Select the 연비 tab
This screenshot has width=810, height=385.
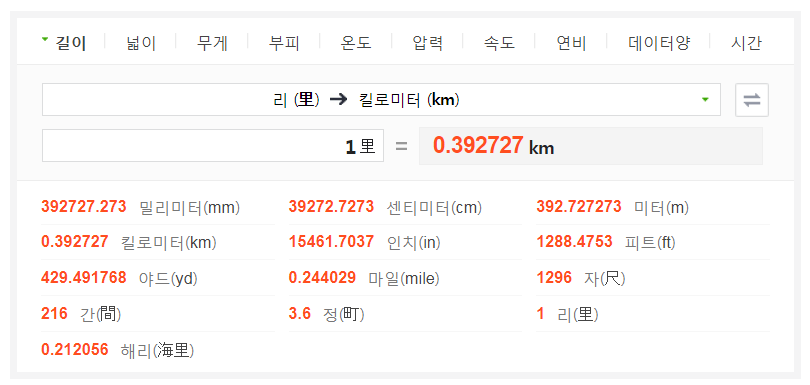571,43
